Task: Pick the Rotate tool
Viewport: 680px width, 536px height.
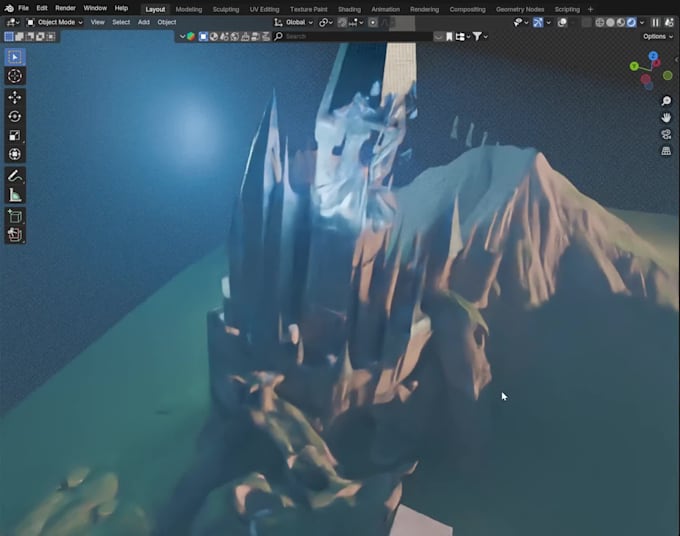Action: [x=15, y=116]
